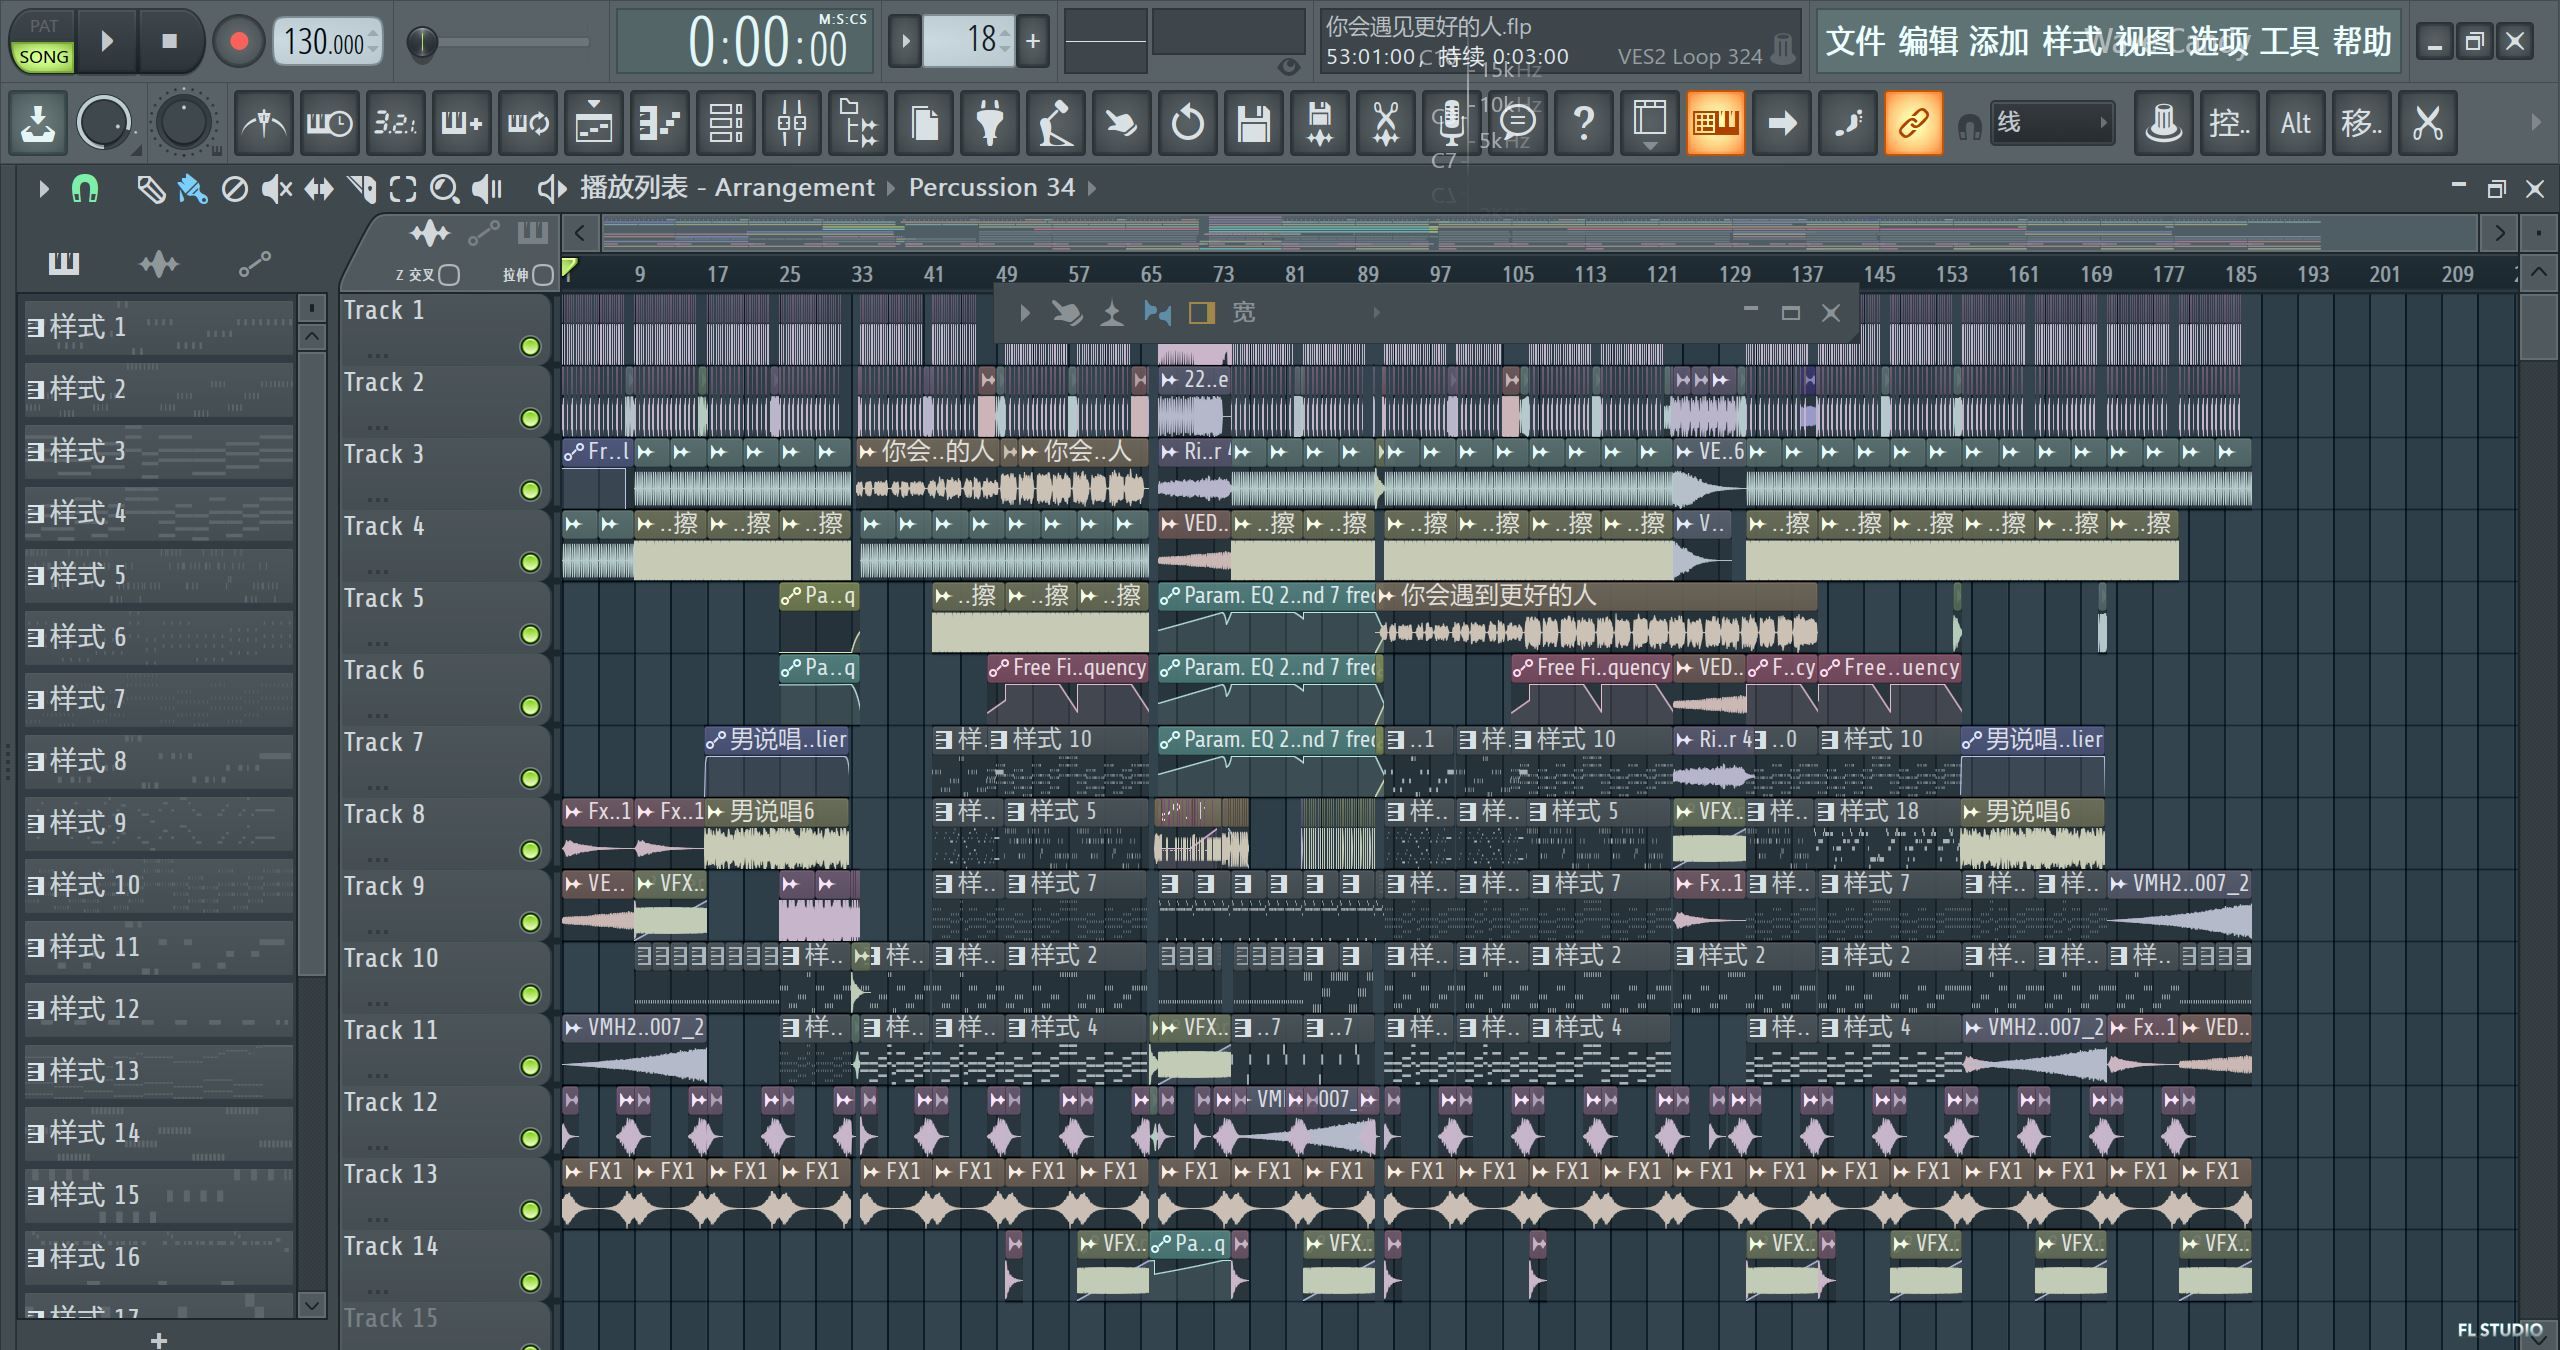Click the undo history circular arrow icon

pyautogui.click(x=1188, y=123)
